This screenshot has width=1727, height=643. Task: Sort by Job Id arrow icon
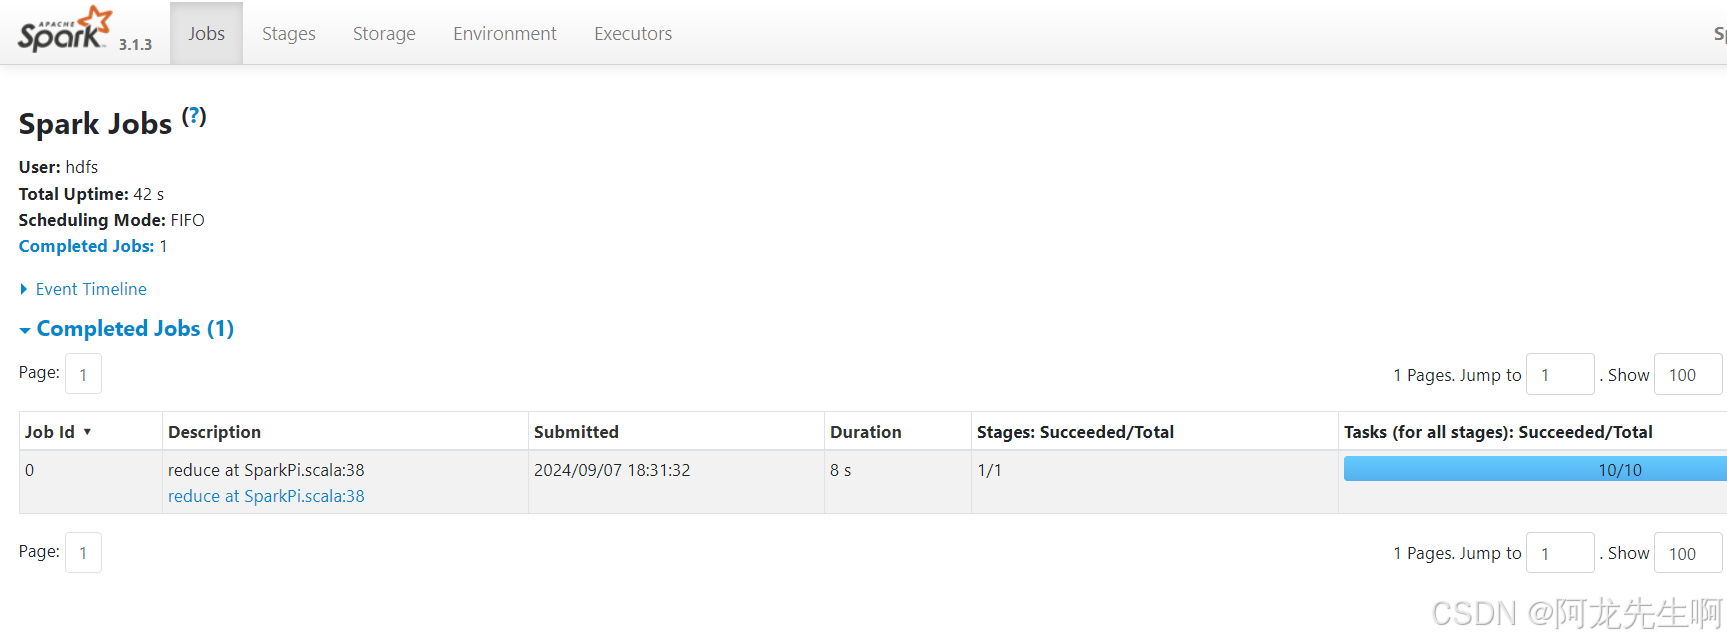click(87, 432)
